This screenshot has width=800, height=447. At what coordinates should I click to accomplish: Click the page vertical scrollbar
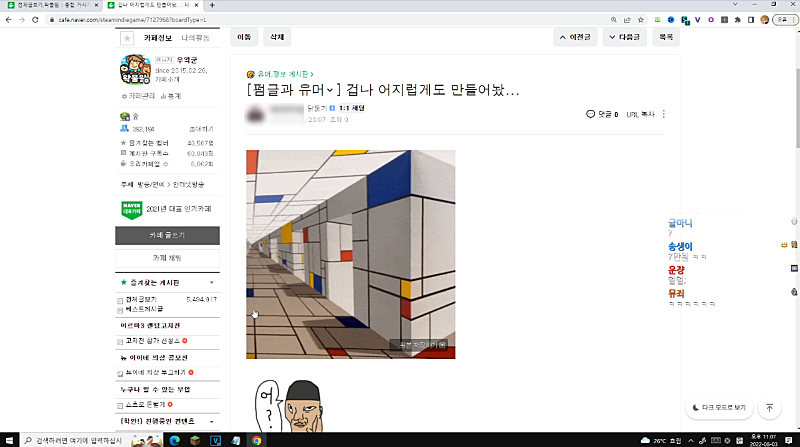797,107
